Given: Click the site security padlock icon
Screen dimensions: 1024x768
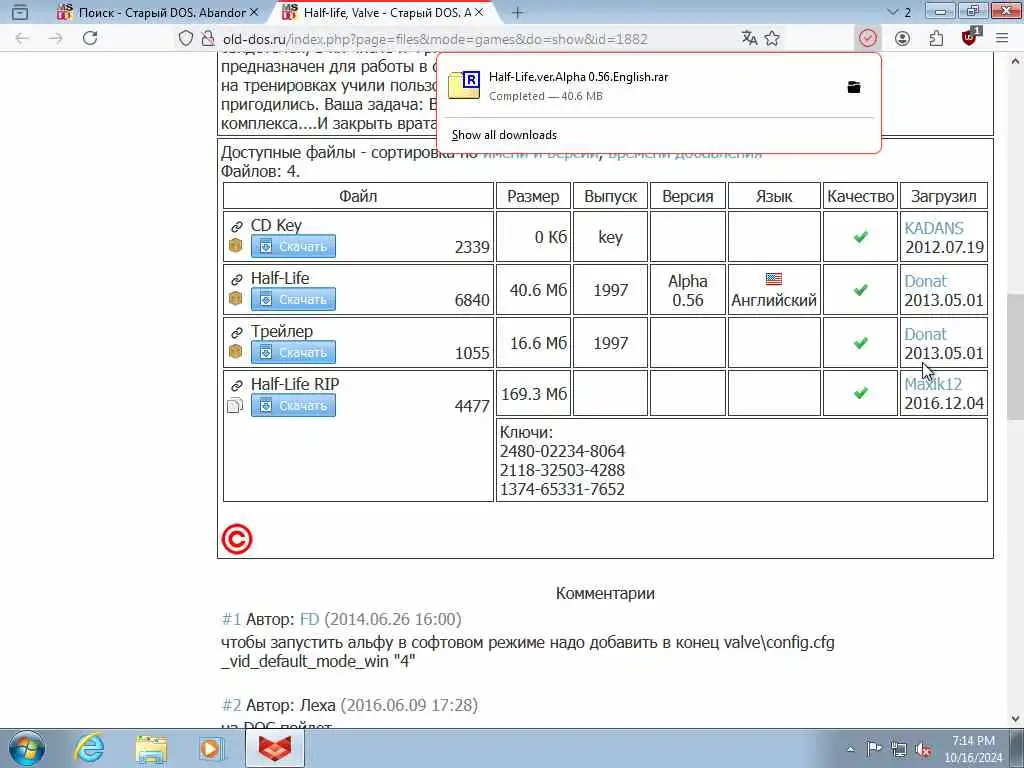Looking at the screenshot, I should [208, 39].
